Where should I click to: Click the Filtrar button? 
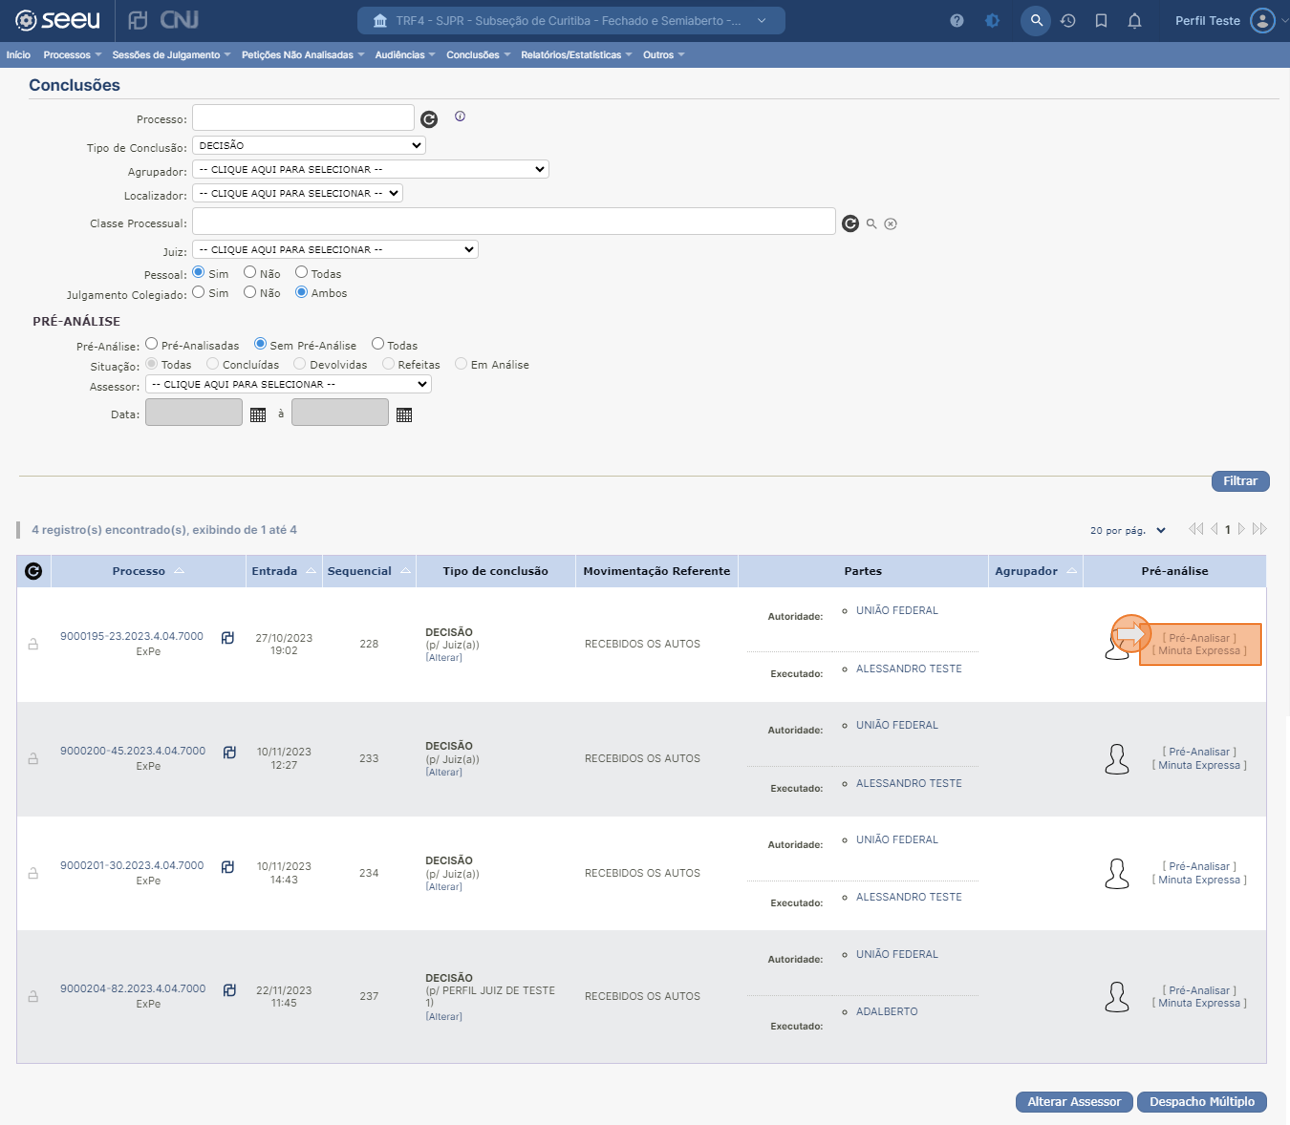click(1240, 481)
